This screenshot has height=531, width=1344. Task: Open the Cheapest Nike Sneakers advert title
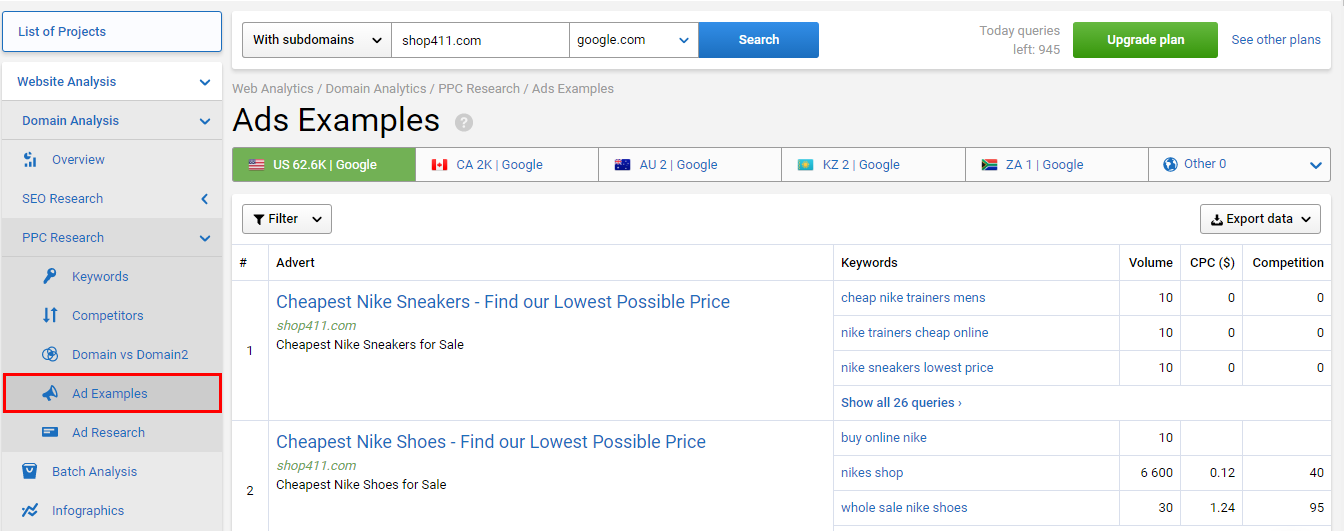pyautogui.click(x=503, y=302)
